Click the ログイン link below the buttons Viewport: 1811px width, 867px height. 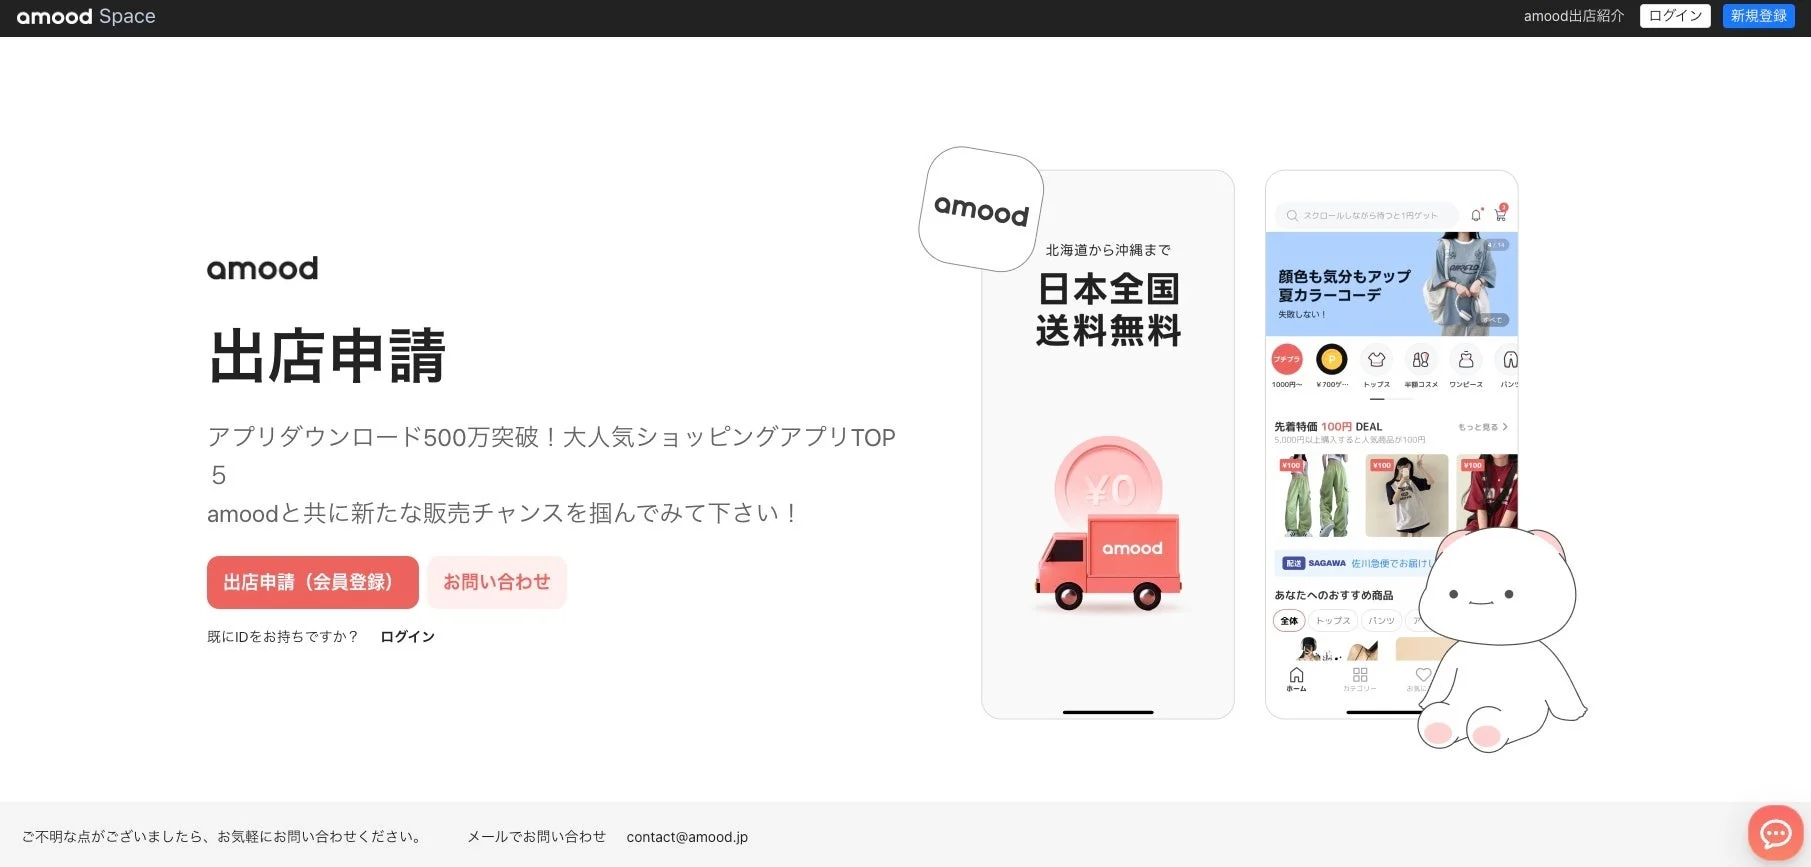pyautogui.click(x=407, y=637)
